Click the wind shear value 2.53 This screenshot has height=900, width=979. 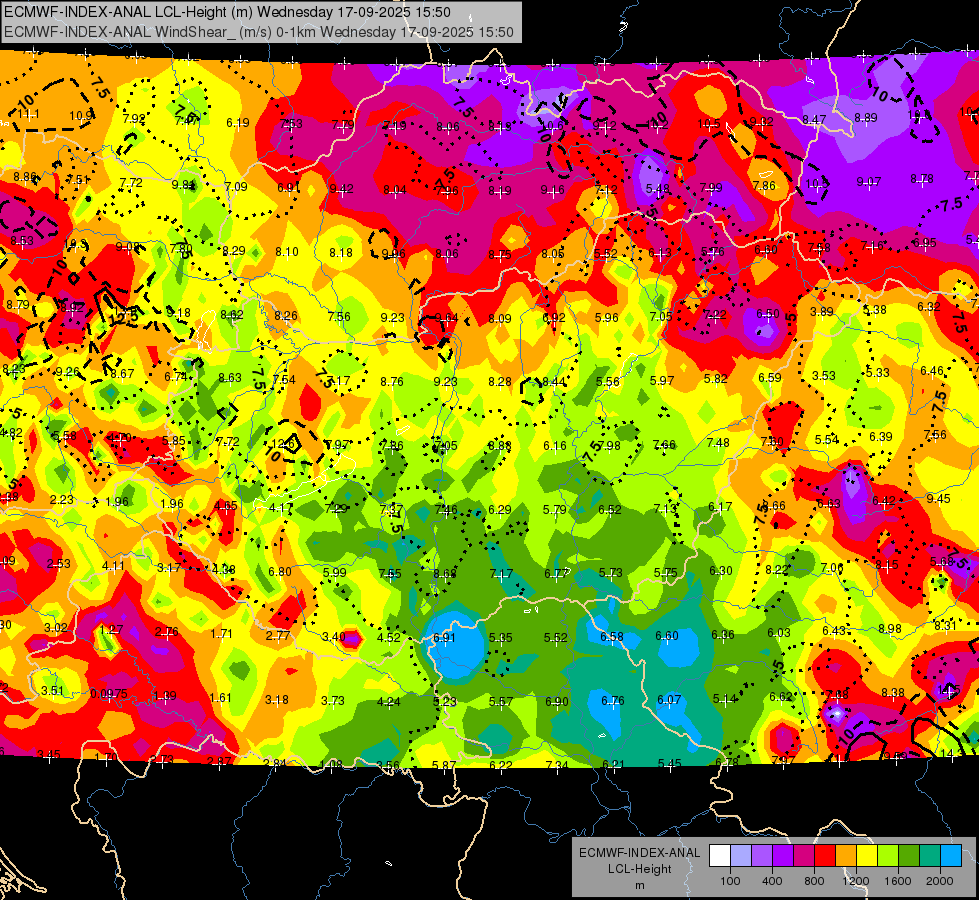59,564
